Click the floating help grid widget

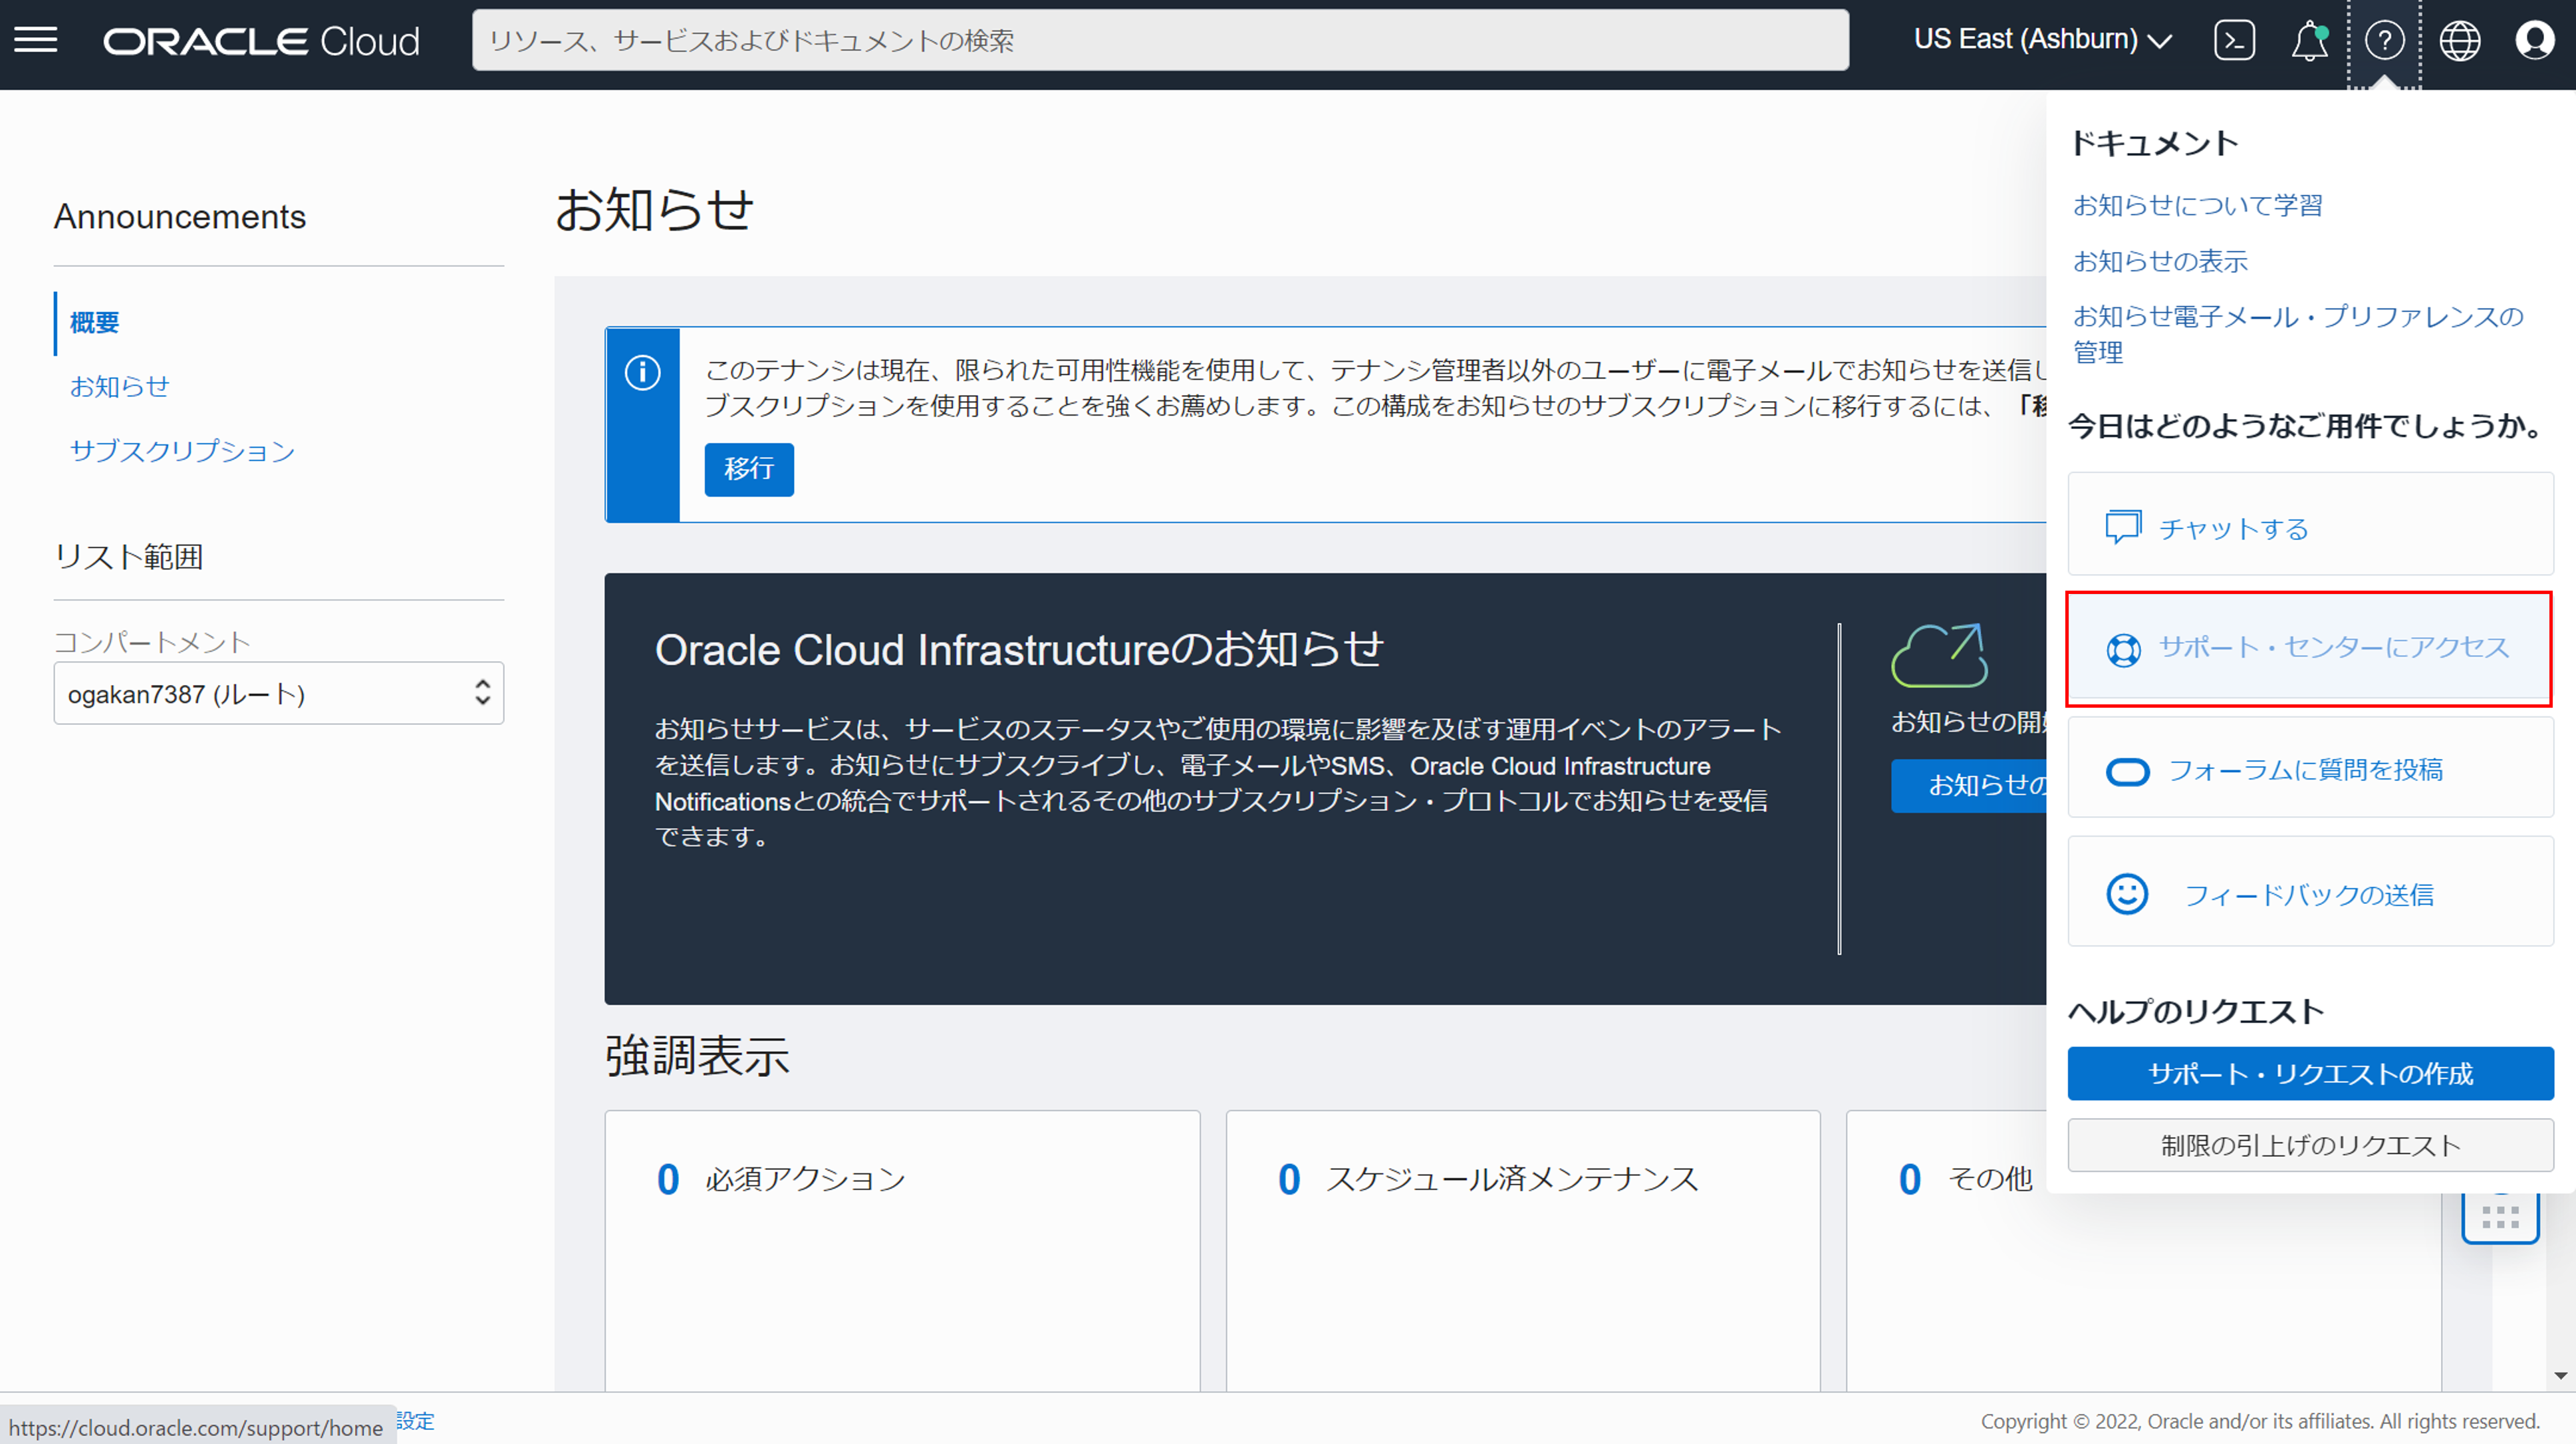pyautogui.click(x=2500, y=1217)
